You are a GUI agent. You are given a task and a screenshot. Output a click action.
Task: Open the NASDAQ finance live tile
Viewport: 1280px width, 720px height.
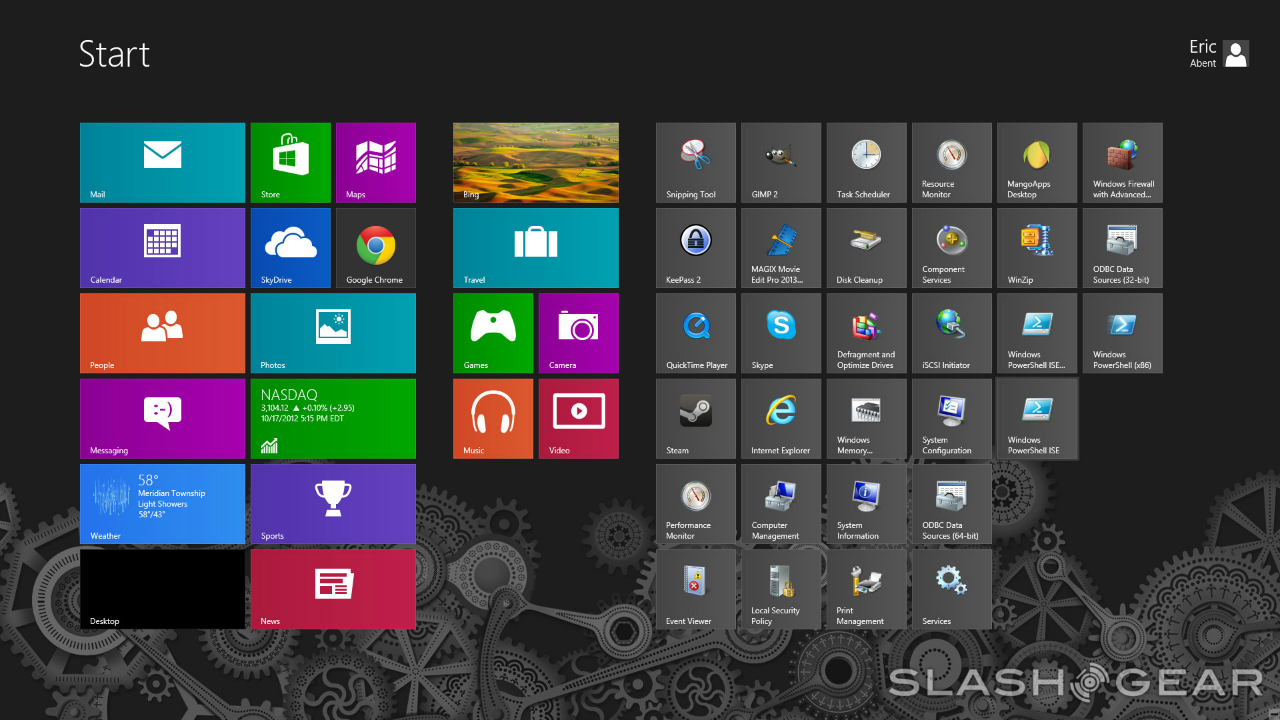(333, 419)
